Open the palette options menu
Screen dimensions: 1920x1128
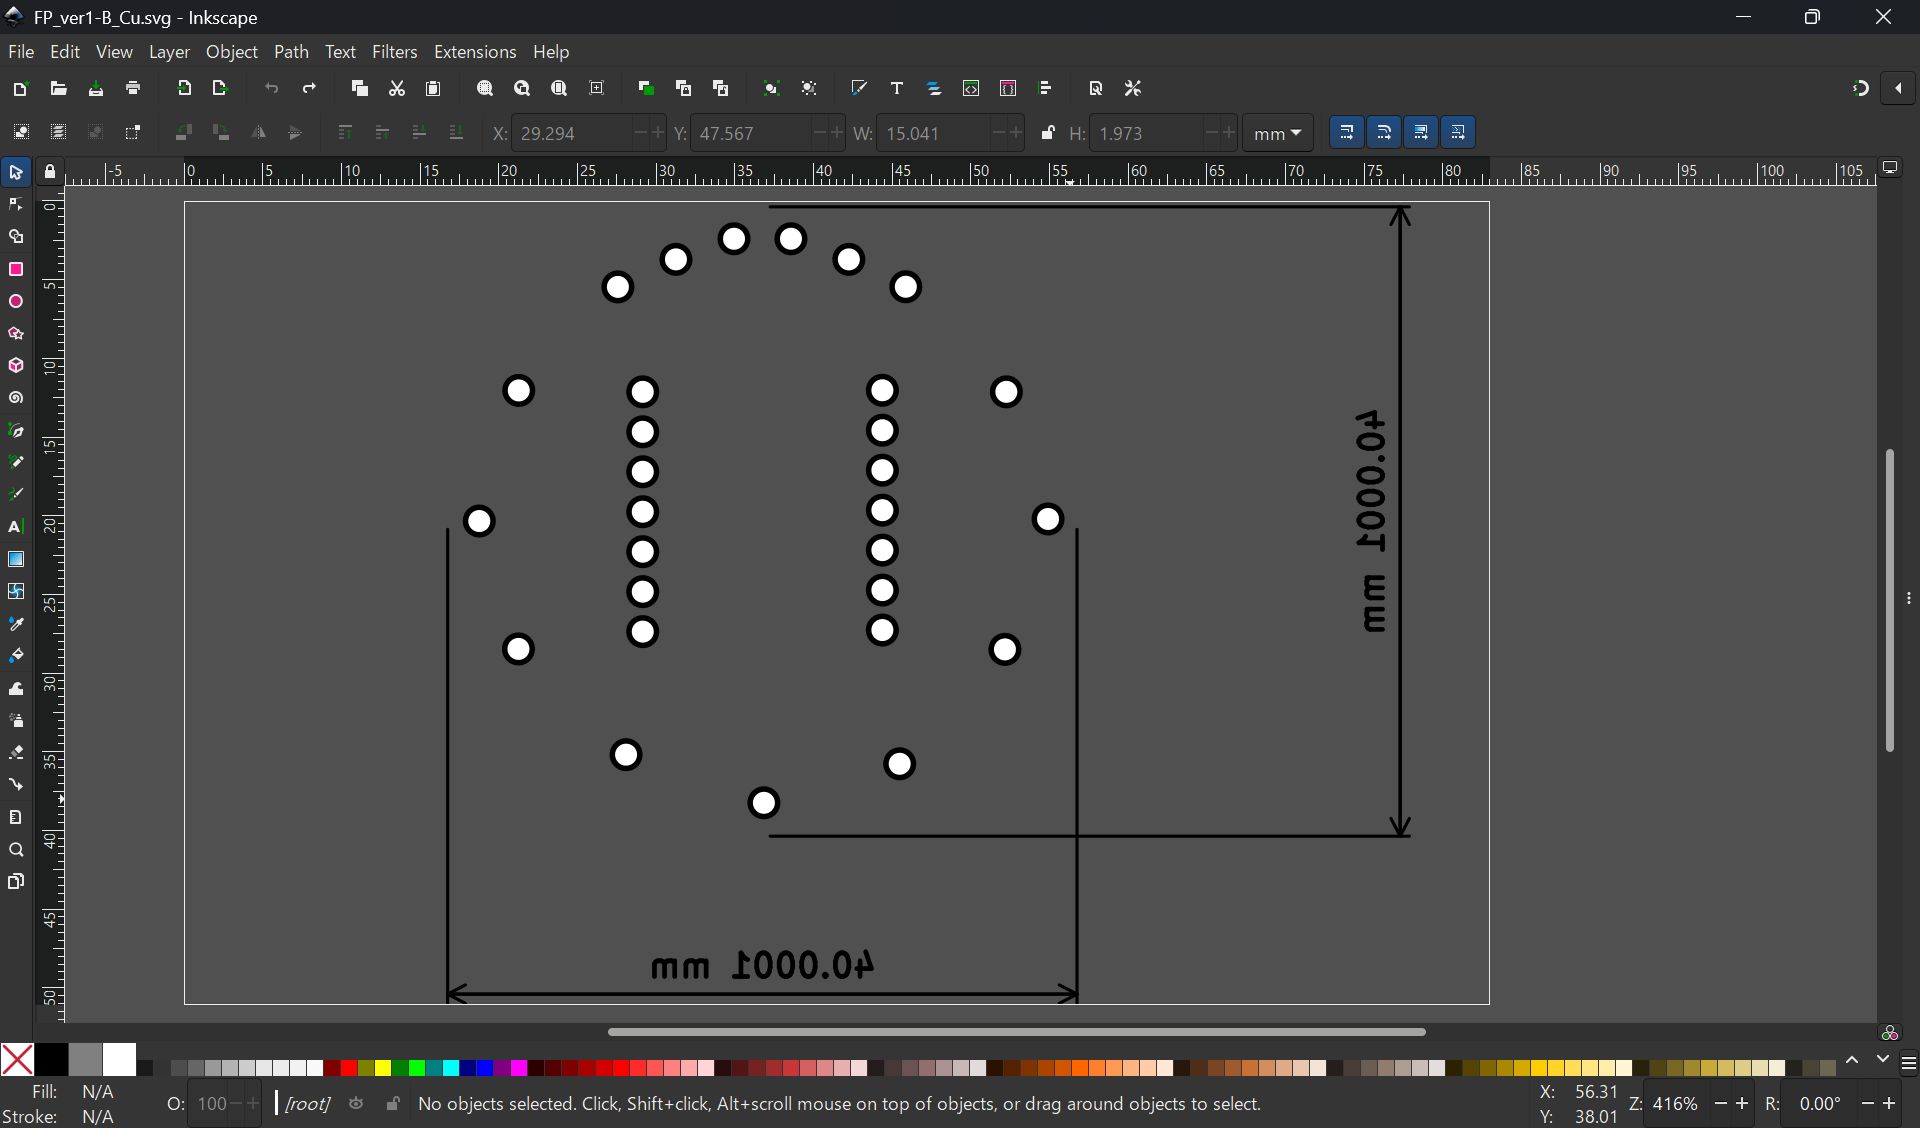[x=1909, y=1064]
